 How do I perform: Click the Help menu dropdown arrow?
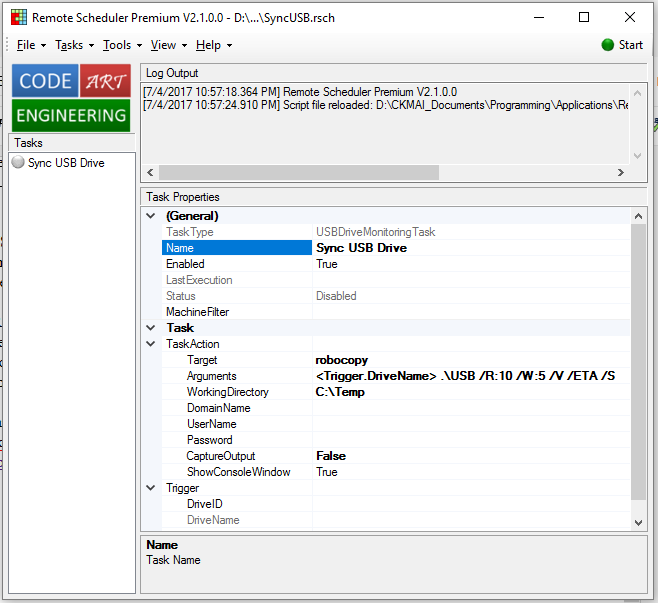(229, 45)
